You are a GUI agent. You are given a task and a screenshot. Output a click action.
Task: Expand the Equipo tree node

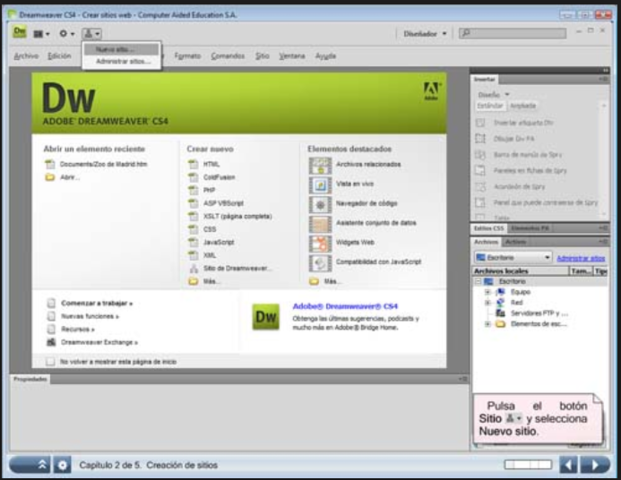click(488, 292)
